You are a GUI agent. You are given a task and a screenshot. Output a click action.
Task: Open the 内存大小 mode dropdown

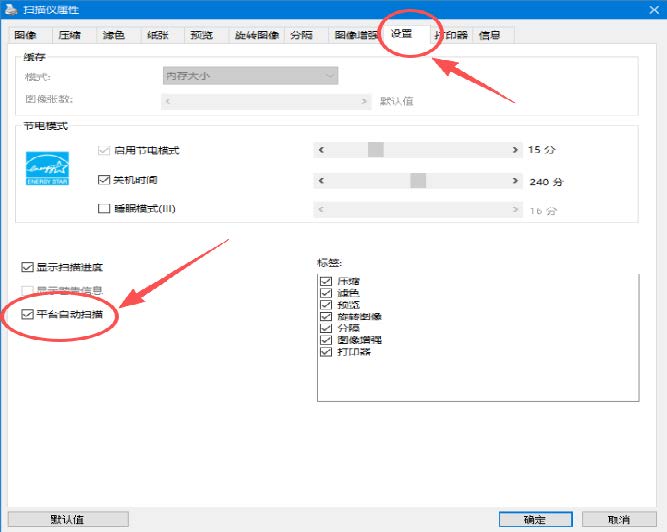pyautogui.click(x=251, y=76)
